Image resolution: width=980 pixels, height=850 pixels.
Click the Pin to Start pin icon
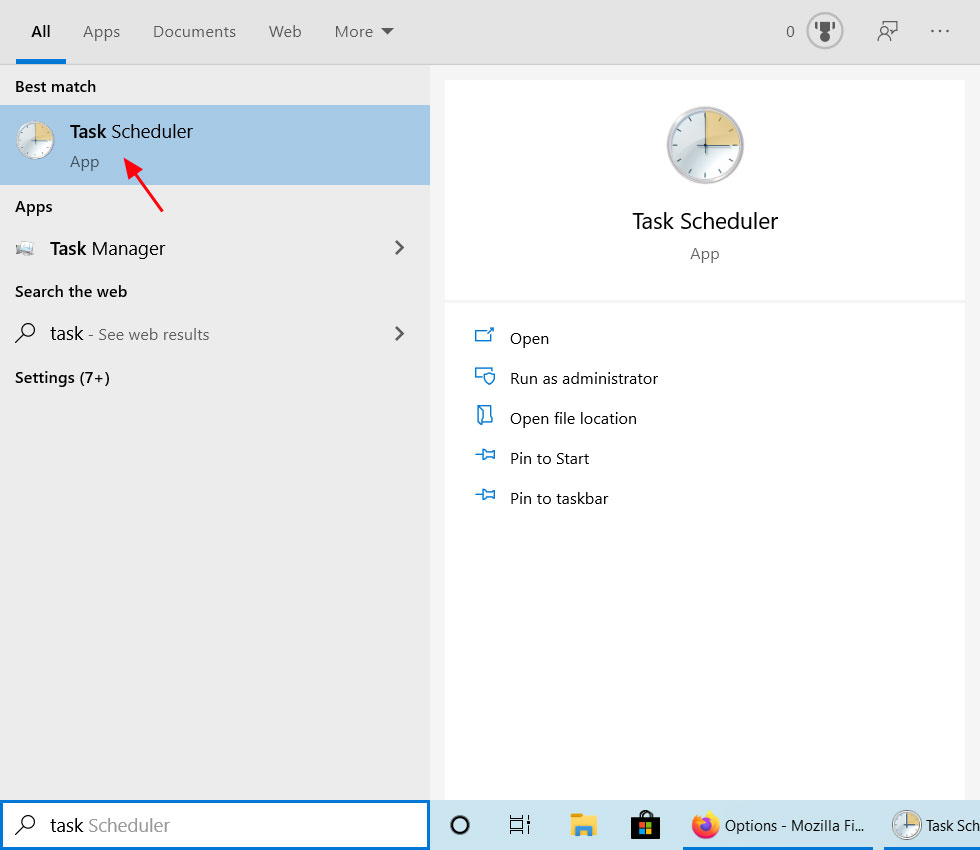pos(485,454)
